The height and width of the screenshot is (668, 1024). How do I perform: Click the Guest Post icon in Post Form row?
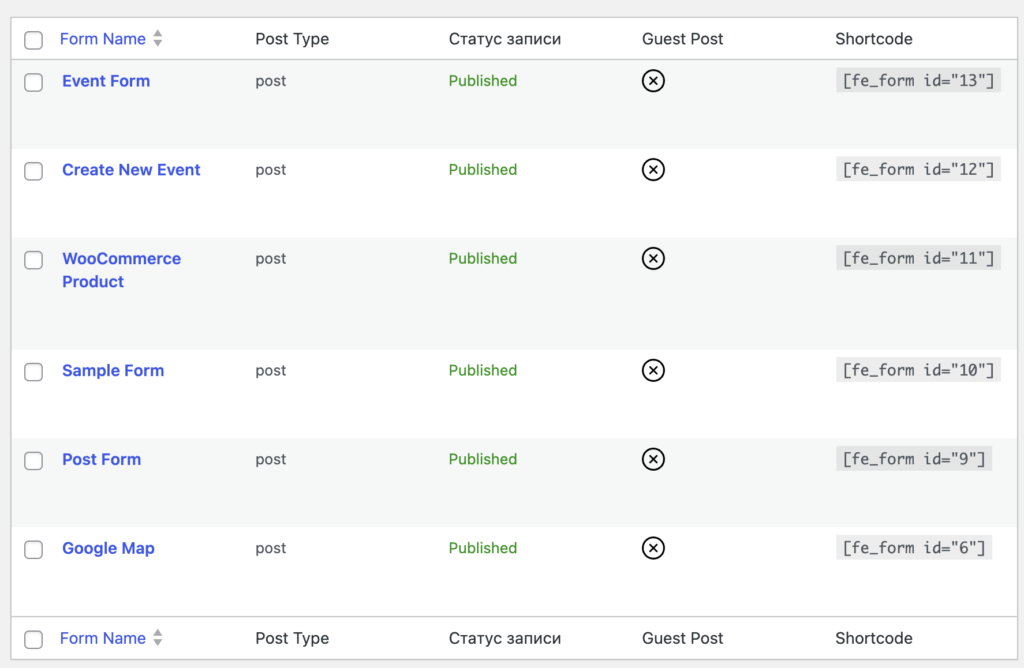point(653,460)
